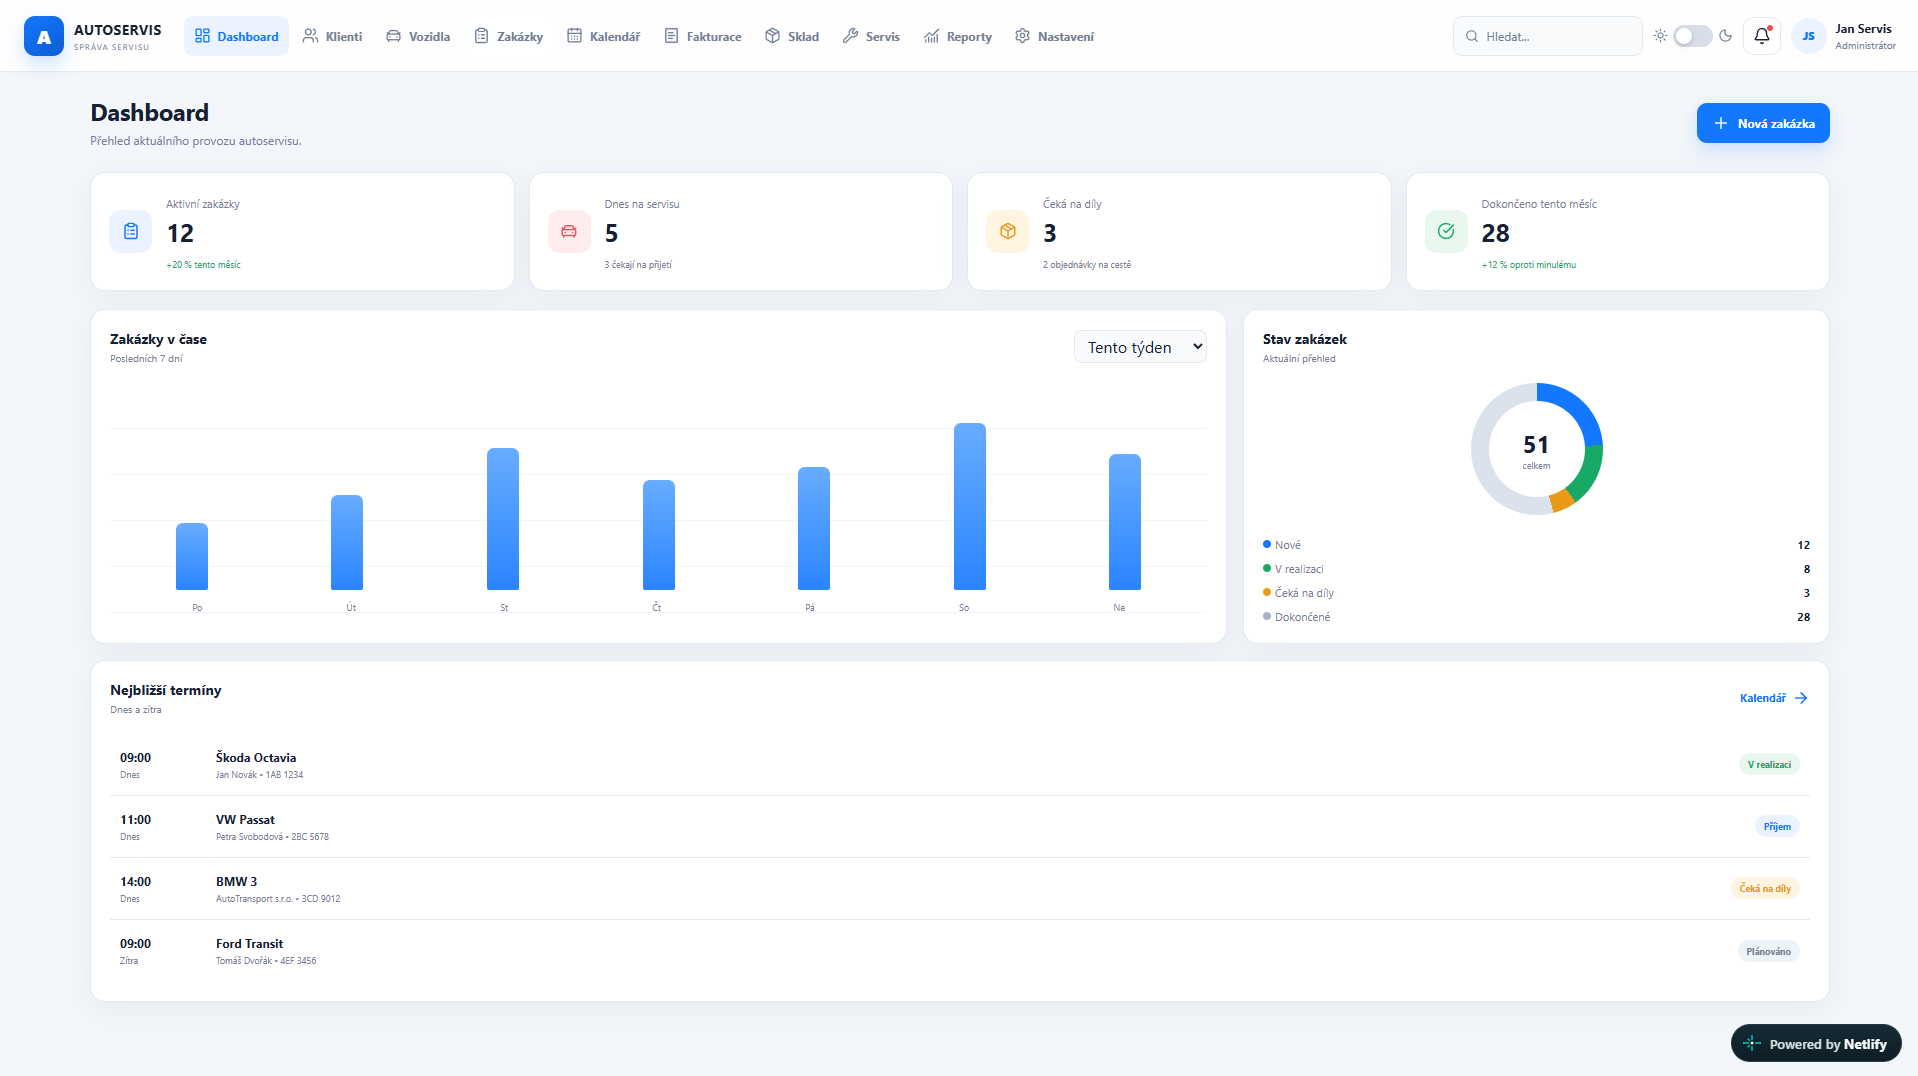The height and width of the screenshot is (1076, 1918).
Task: Click the green V realizaci legend dot
Action: 1267,568
